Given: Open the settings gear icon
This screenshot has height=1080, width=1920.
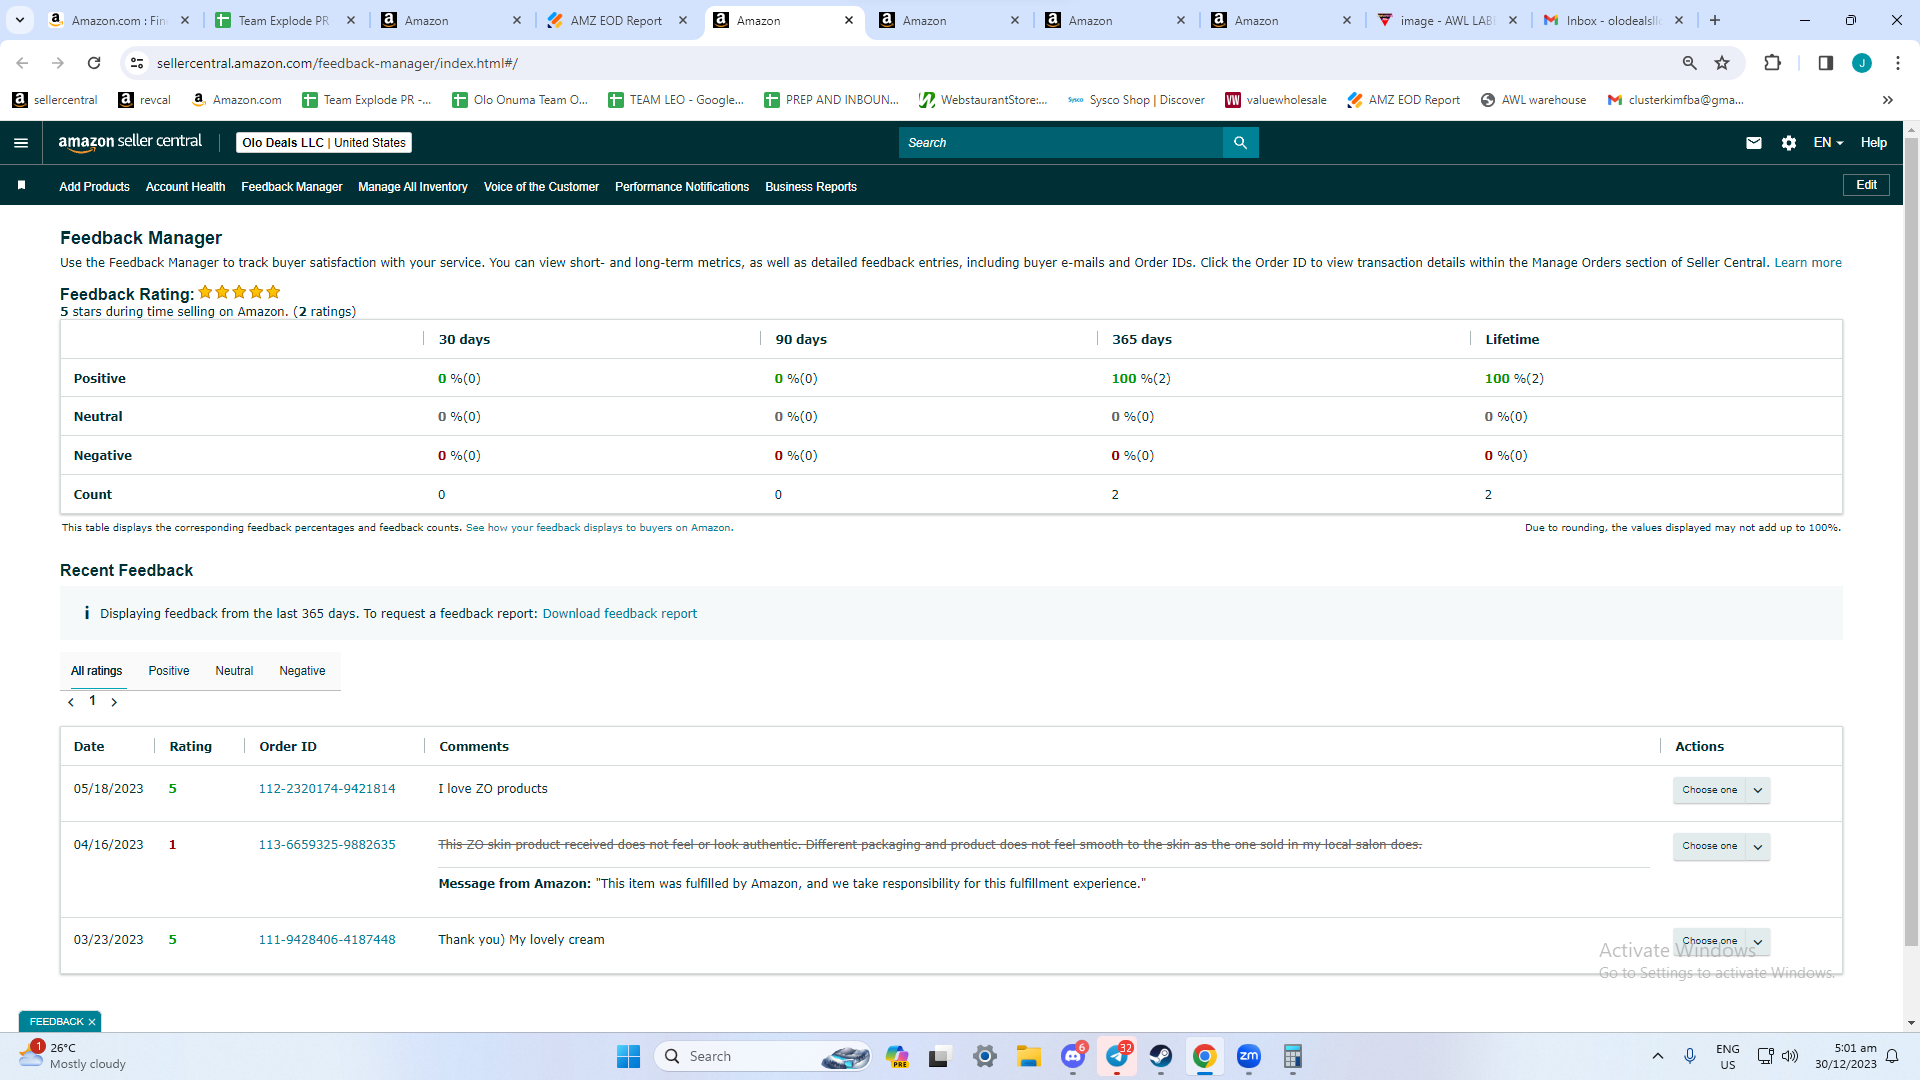Looking at the screenshot, I should 1788,143.
